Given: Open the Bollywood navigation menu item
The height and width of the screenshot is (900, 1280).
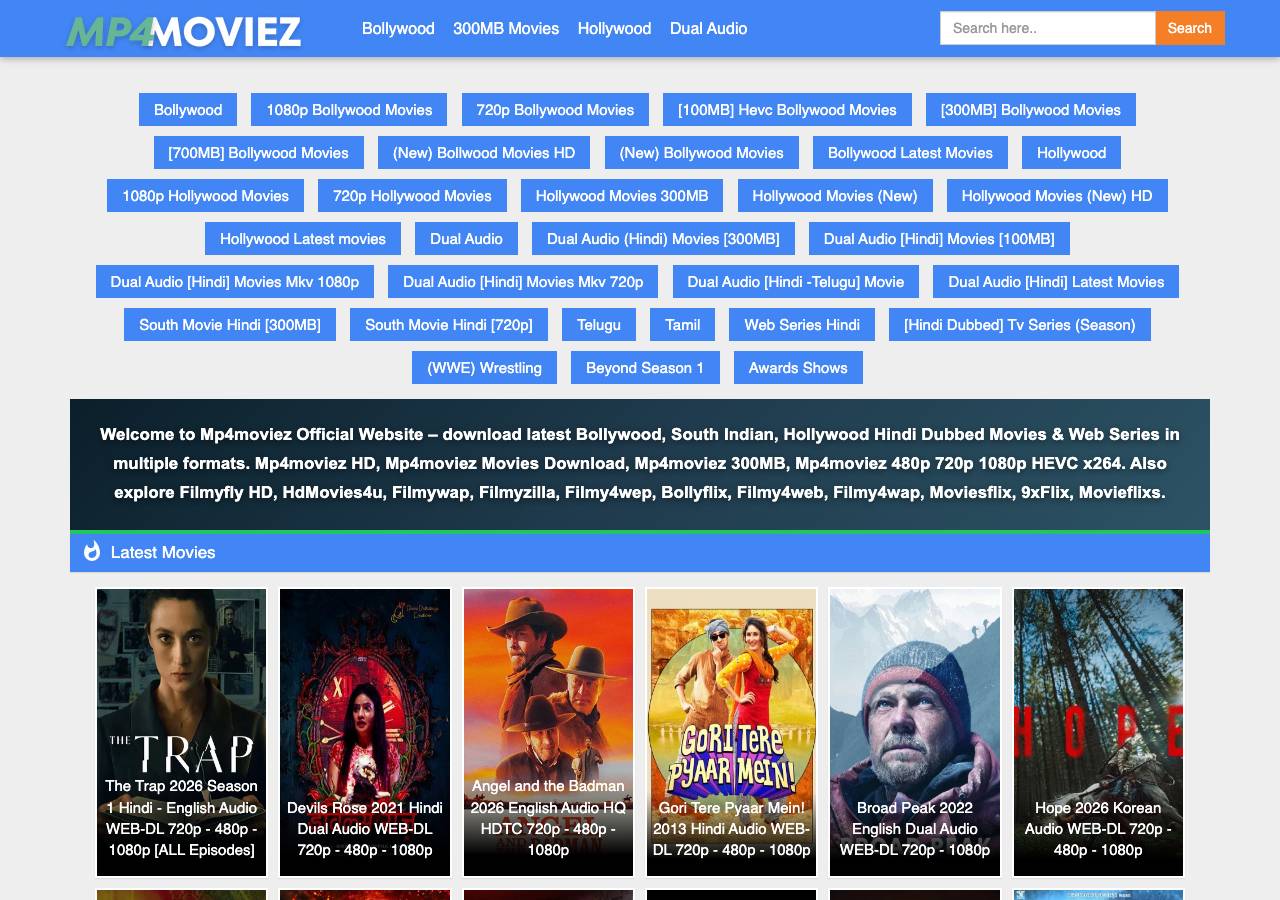Looking at the screenshot, I should (x=398, y=28).
